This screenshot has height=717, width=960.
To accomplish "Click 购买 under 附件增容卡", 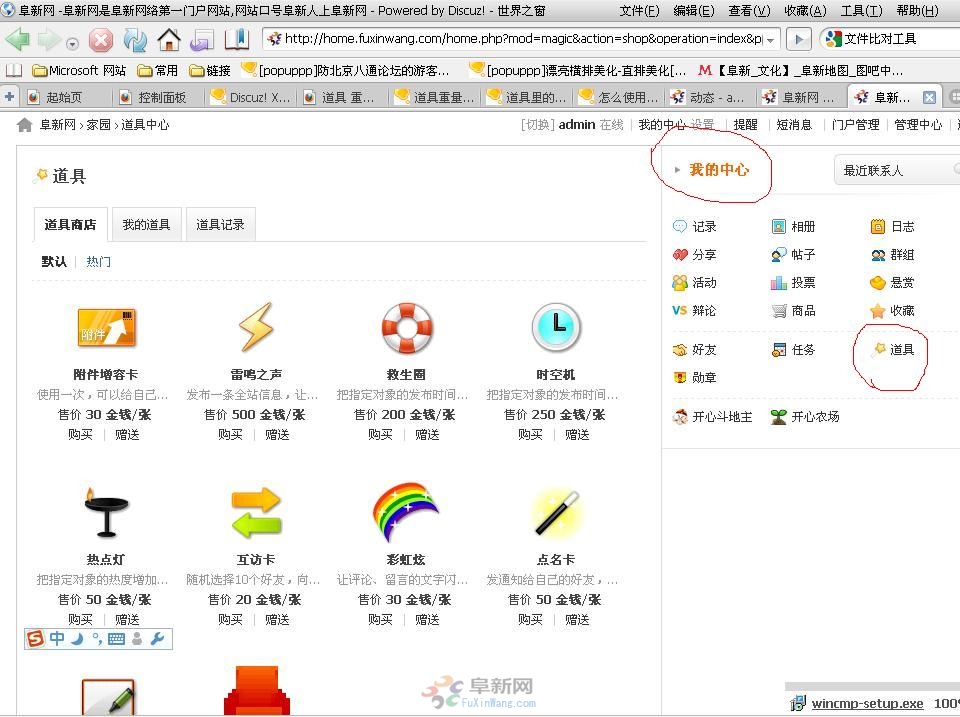I will click(81, 435).
